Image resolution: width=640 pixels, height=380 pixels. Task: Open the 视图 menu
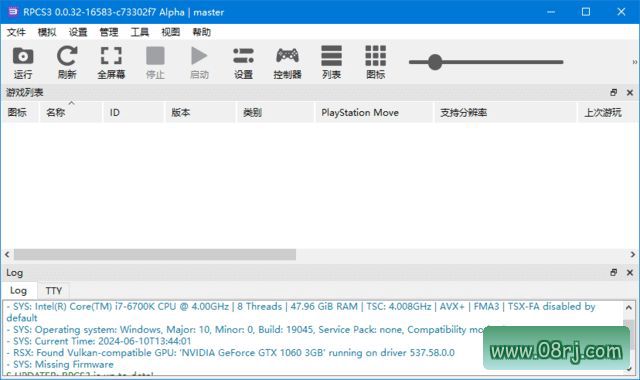[171, 32]
